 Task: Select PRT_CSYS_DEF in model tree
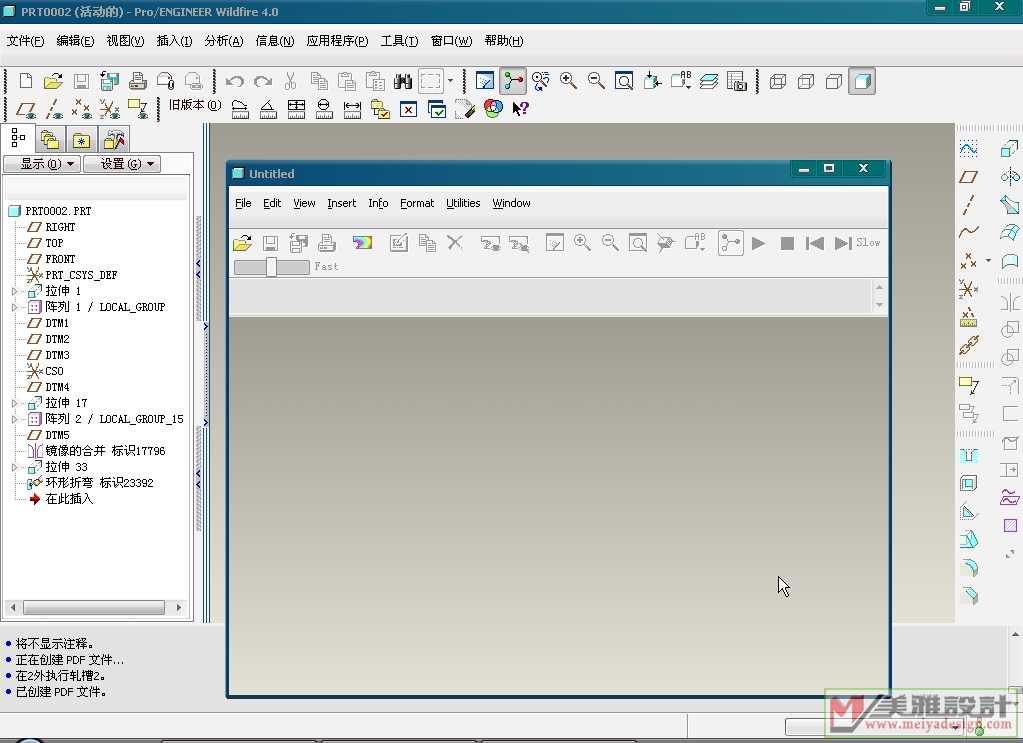point(81,275)
